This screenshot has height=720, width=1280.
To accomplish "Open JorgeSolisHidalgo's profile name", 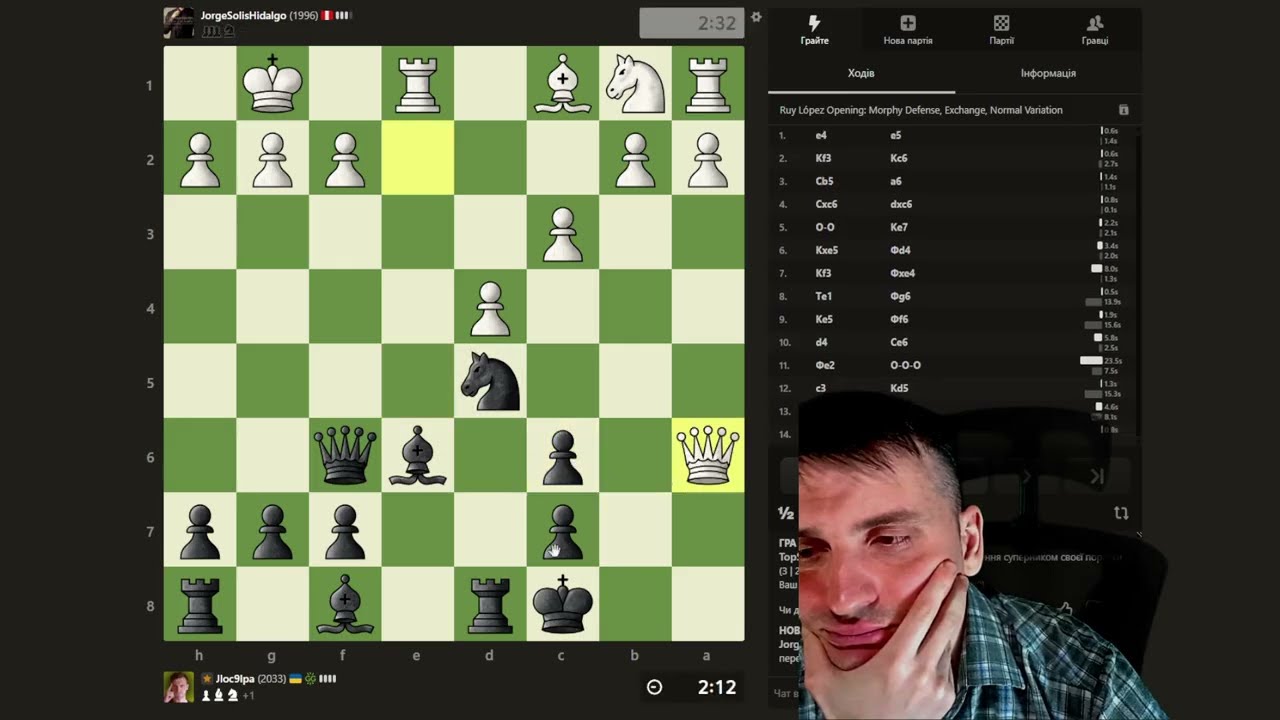I will click(x=243, y=16).
